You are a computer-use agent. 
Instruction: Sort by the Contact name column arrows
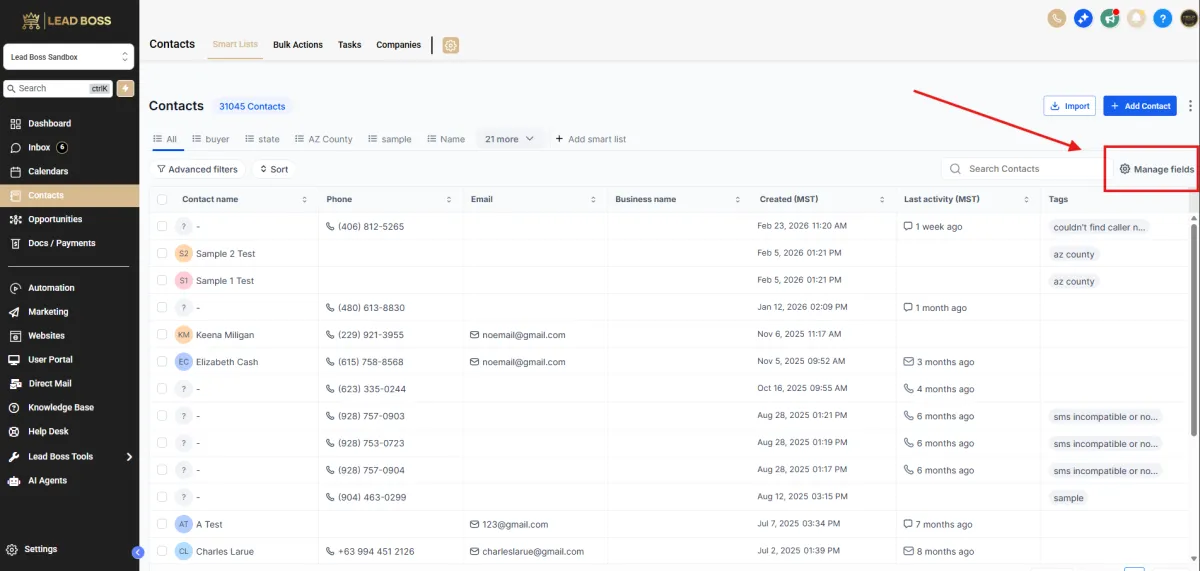[304, 200]
